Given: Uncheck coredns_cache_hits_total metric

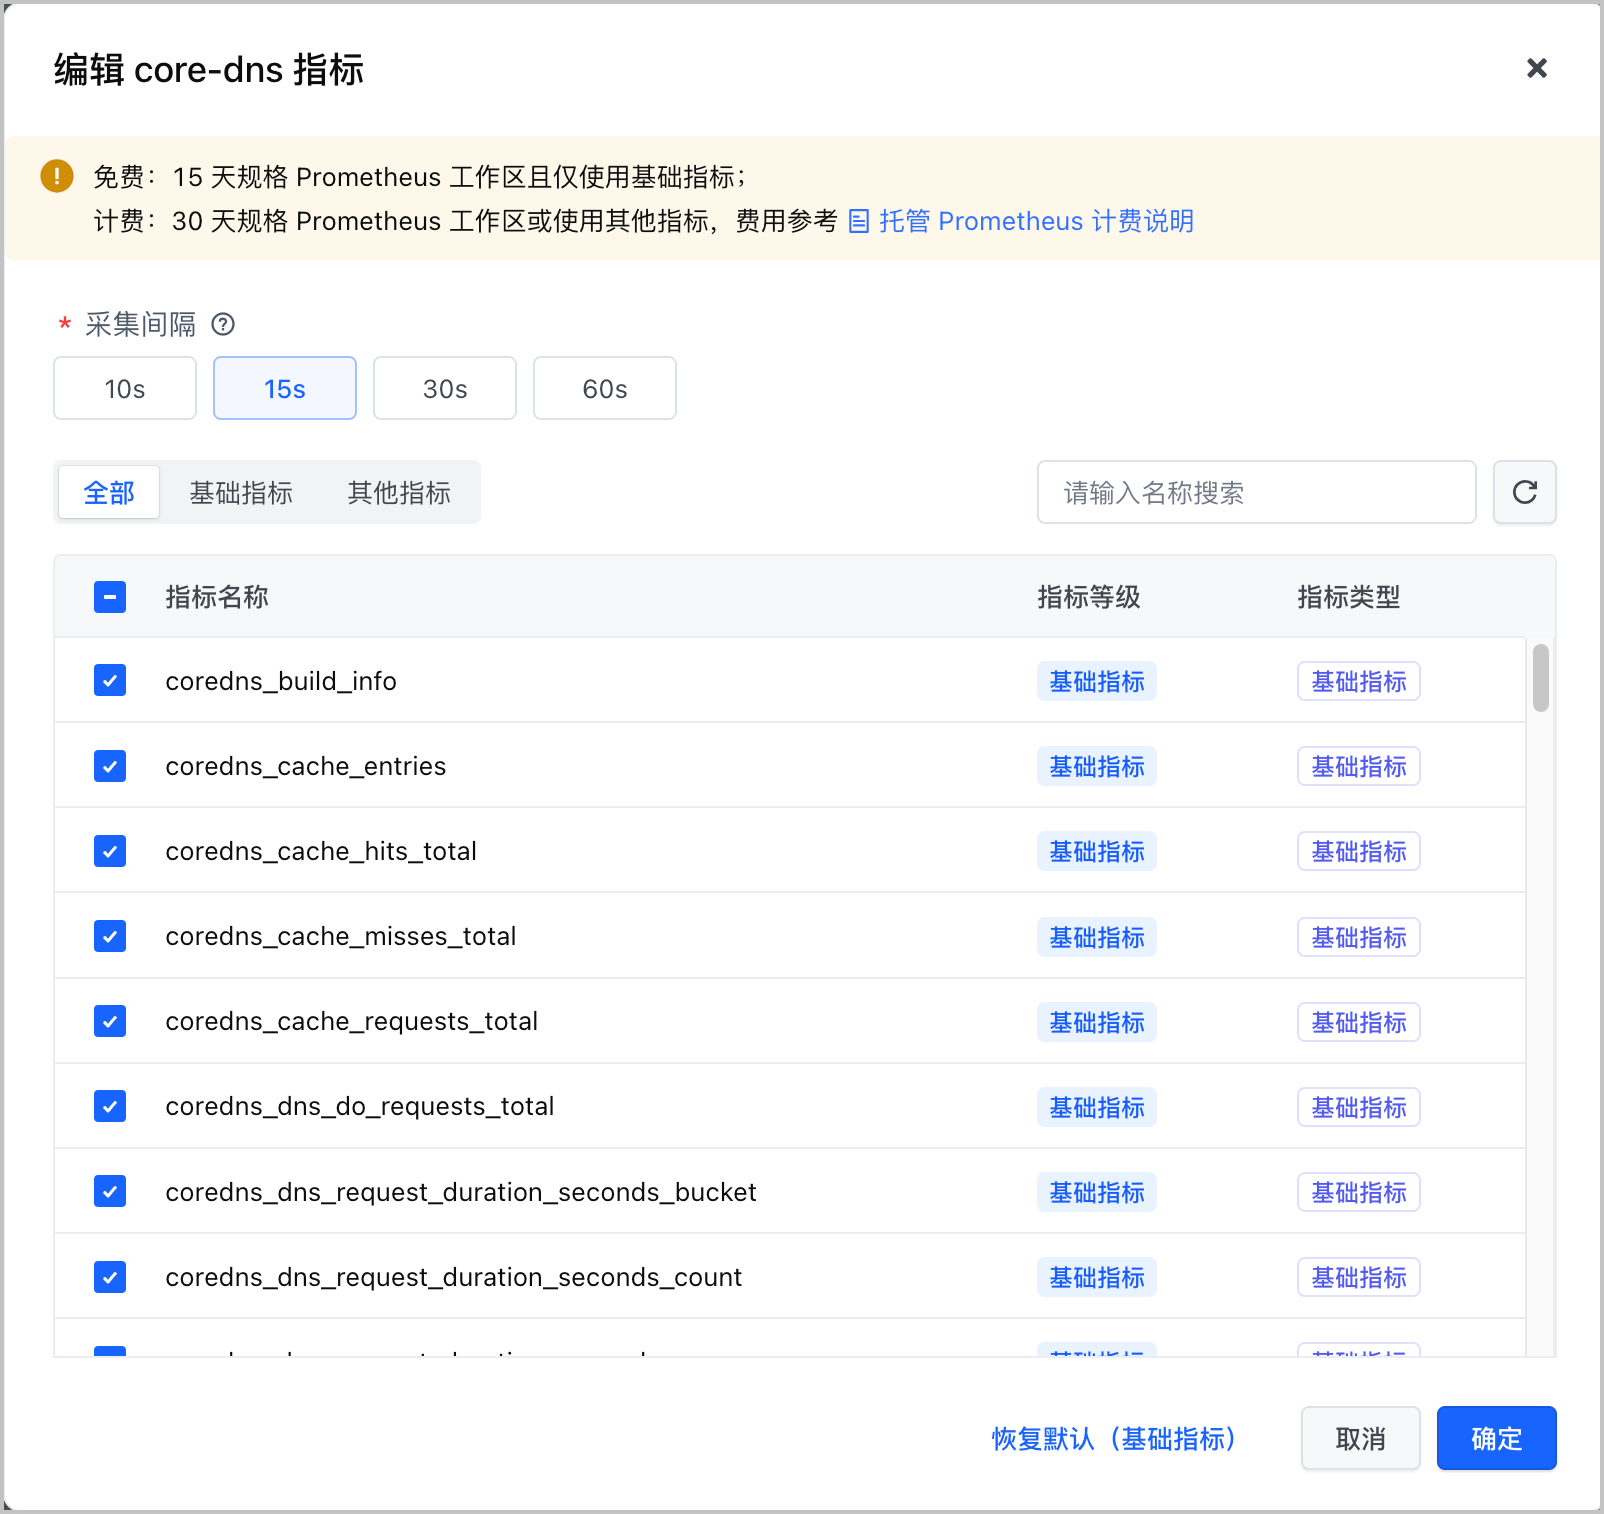Looking at the screenshot, I should (x=110, y=851).
